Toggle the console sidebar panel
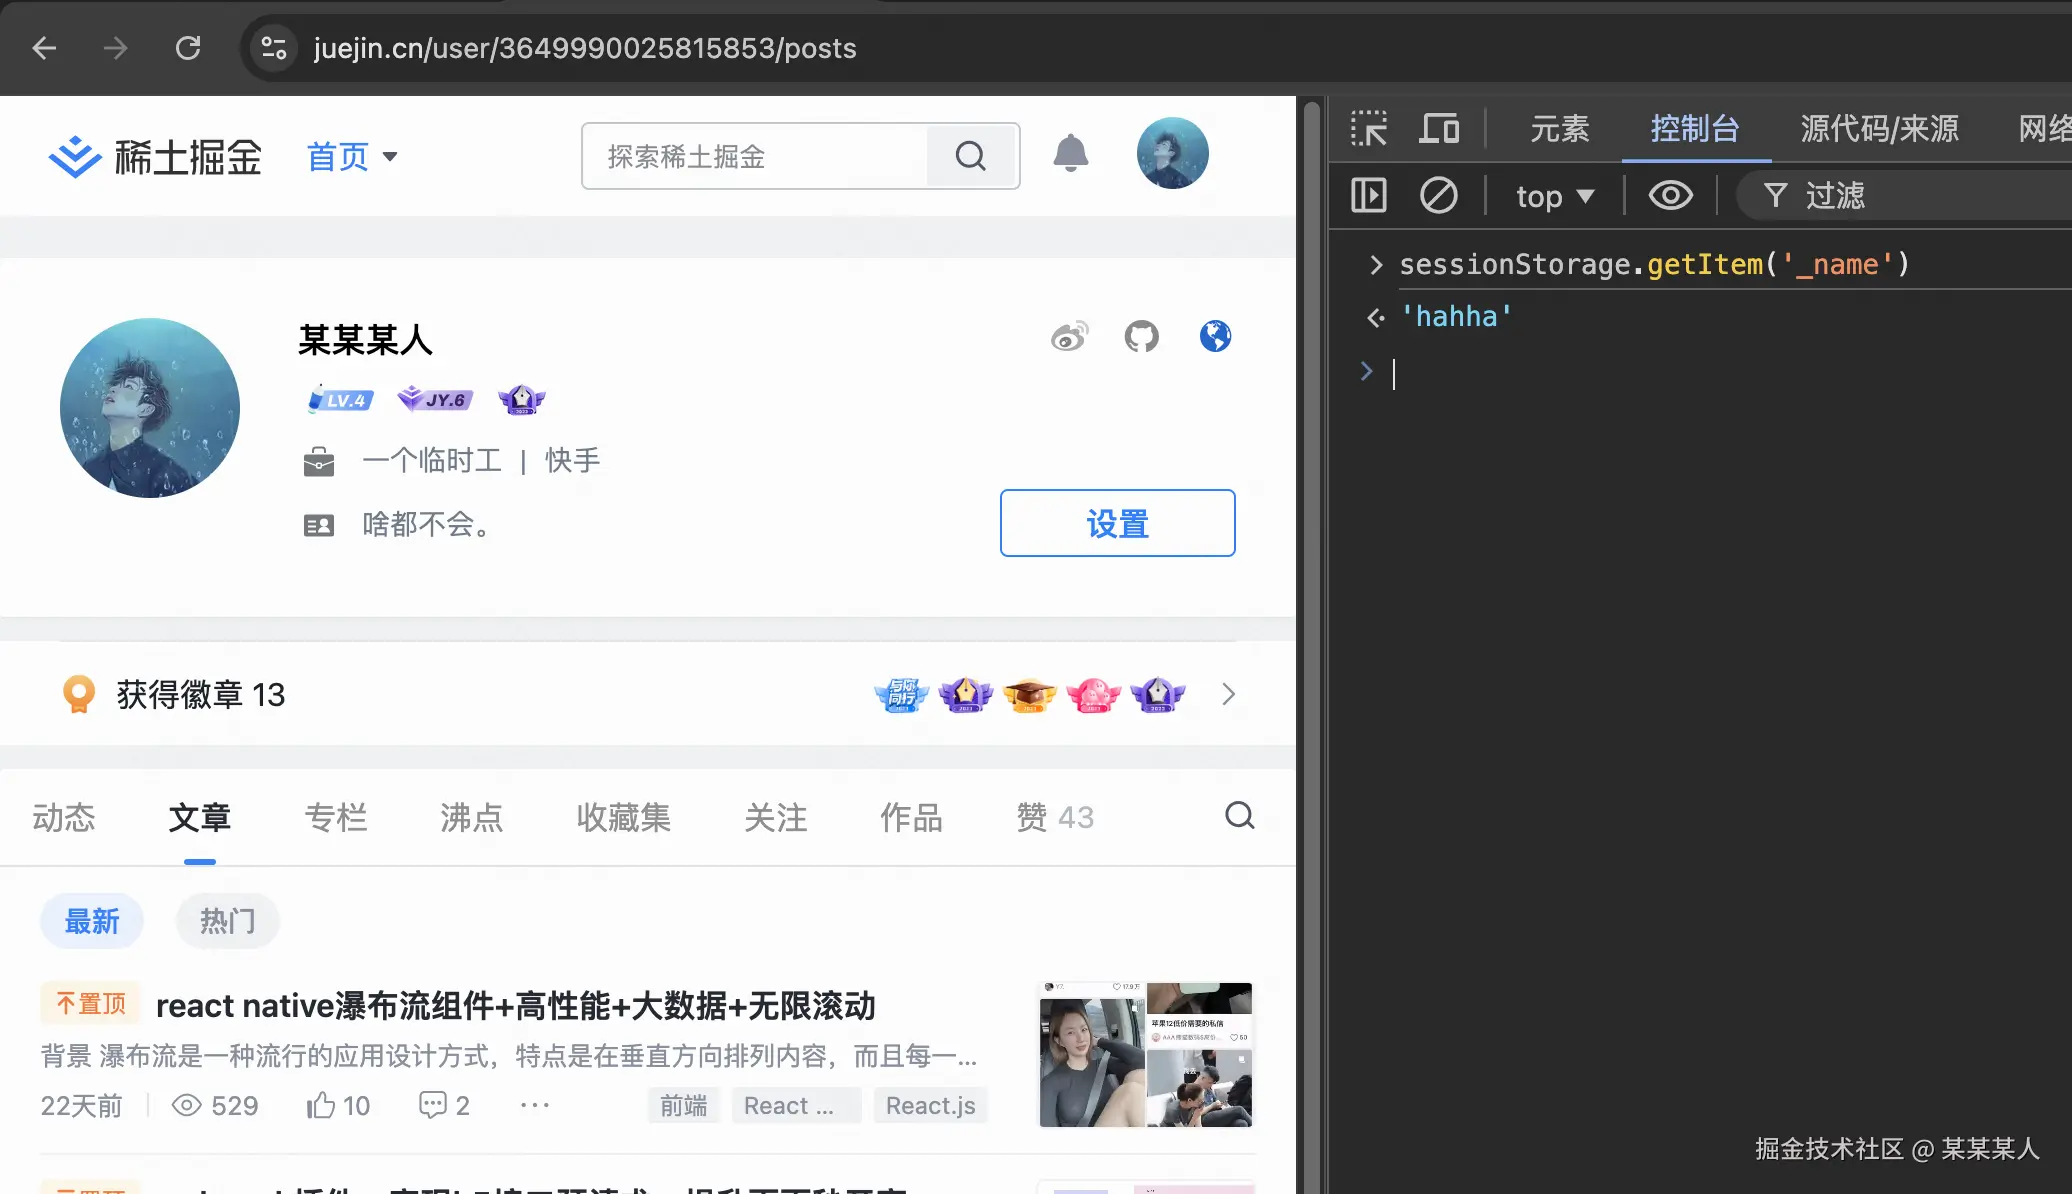This screenshot has height=1194, width=2072. click(1368, 195)
